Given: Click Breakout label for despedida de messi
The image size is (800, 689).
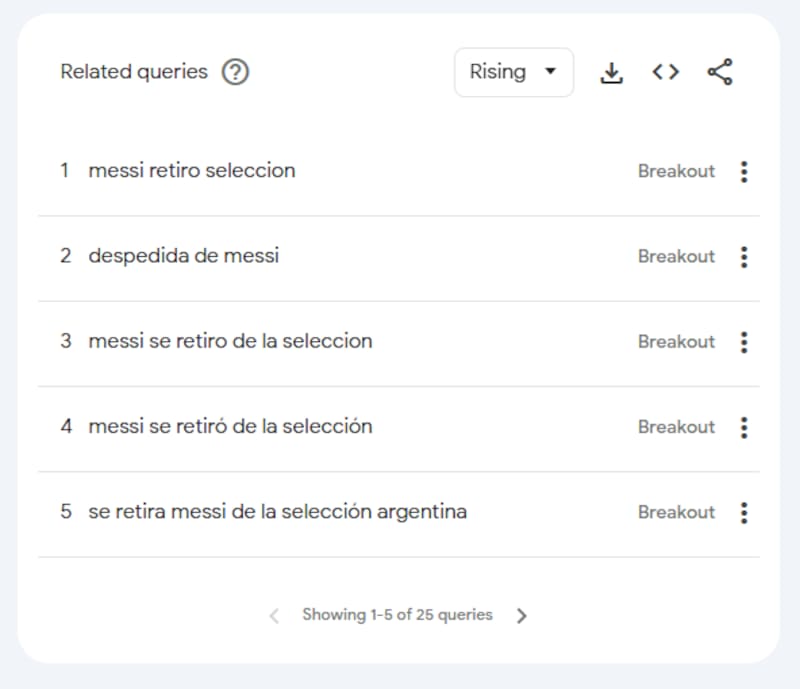Looking at the screenshot, I should 676,256.
